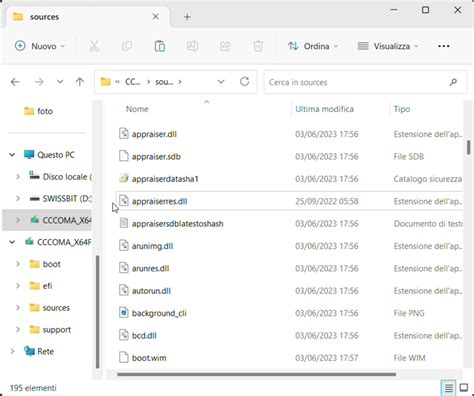Click the file list vertical scrollbar thumb
This screenshot has height=396, width=474.
(468, 147)
